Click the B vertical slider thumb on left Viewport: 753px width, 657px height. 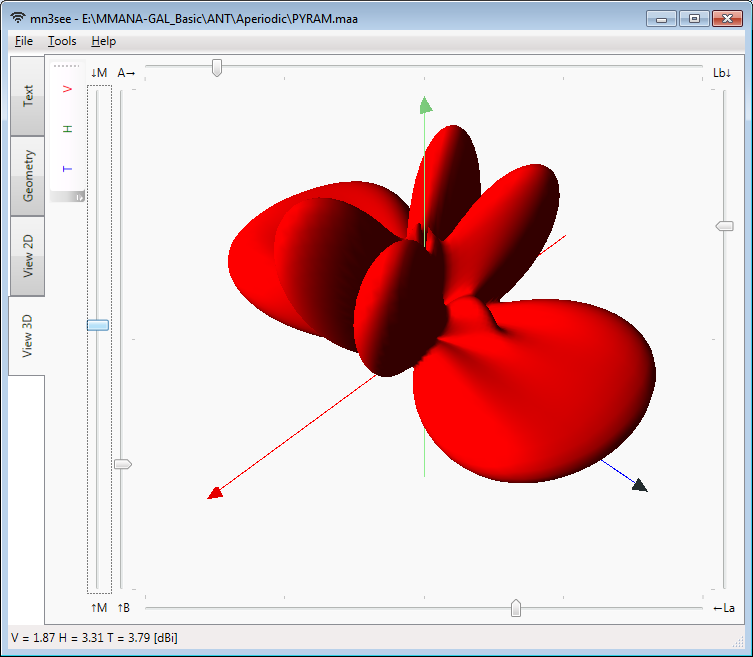tap(122, 464)
